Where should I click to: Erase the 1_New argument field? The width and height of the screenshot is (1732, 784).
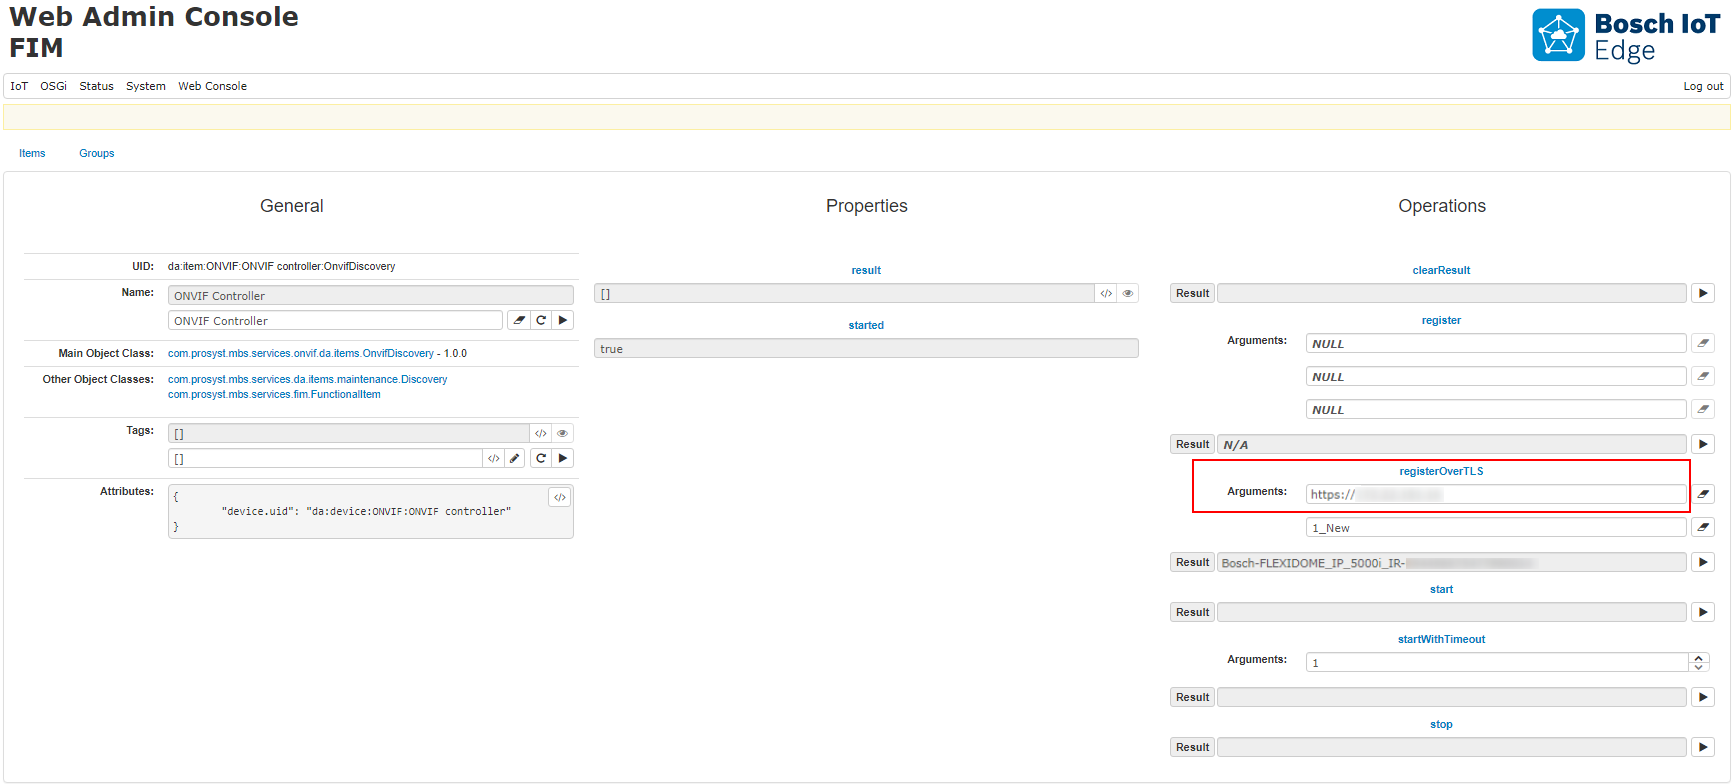coord(1702,527)
